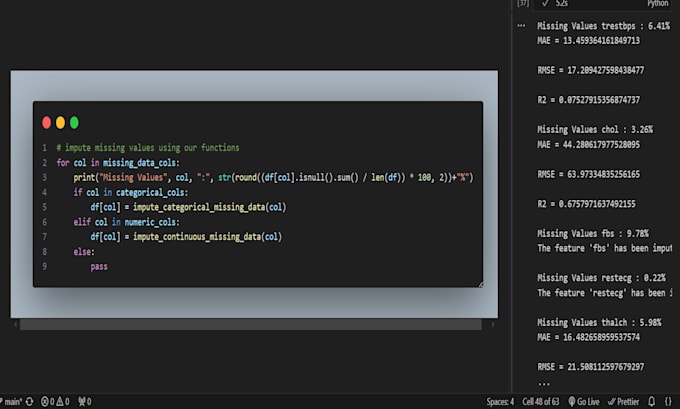
Task: Click the 'if col in categorical_cols:' code line
Action: coord(131,192)
